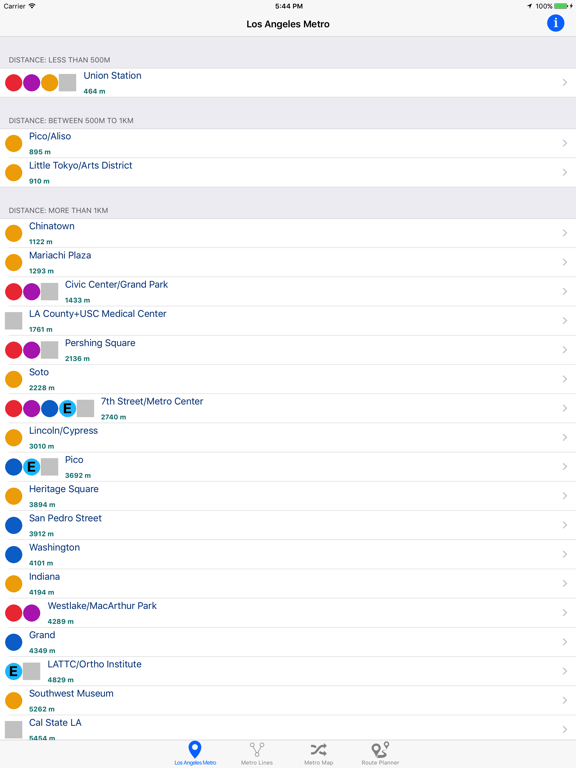Tap the Expo E icon beside LATTC/Ortho Institute
Viewport: 576px width, 768px height.
coord(14,671)
